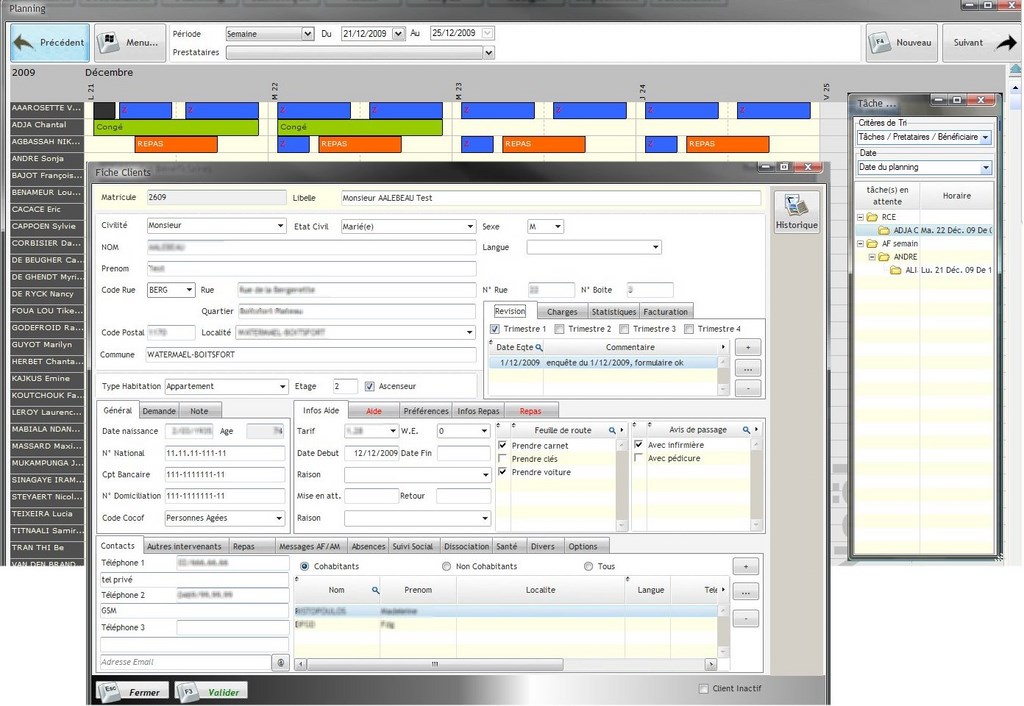Click magnifier icon in contacts Nom column

376,590
